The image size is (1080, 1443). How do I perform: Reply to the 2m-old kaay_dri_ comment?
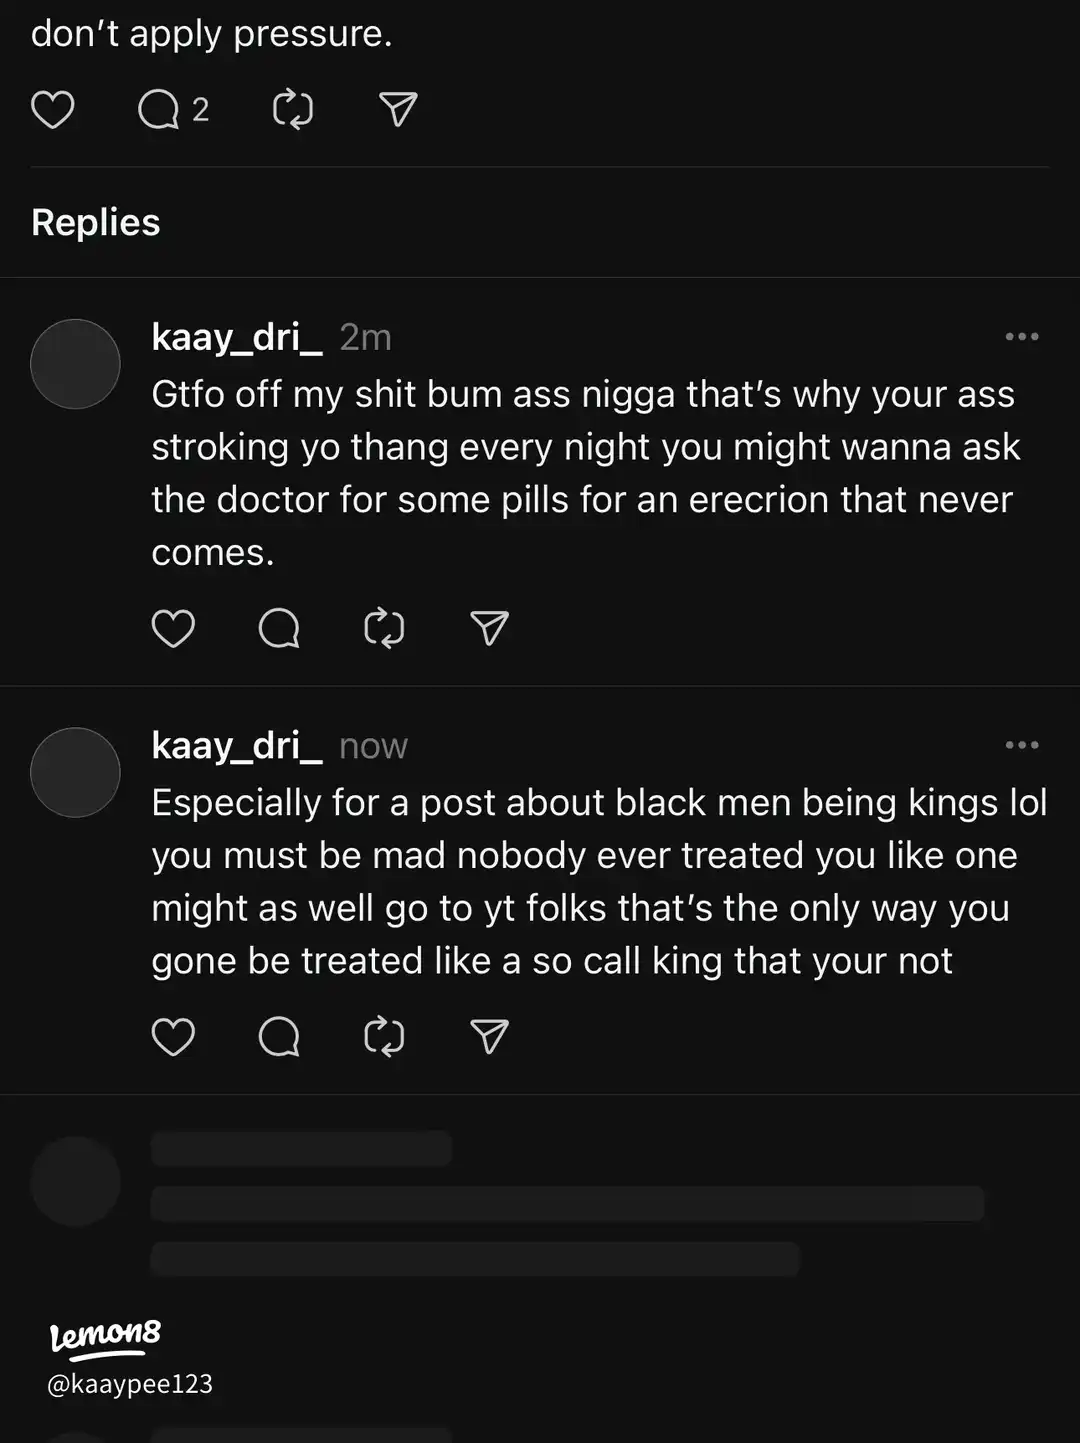279,628
